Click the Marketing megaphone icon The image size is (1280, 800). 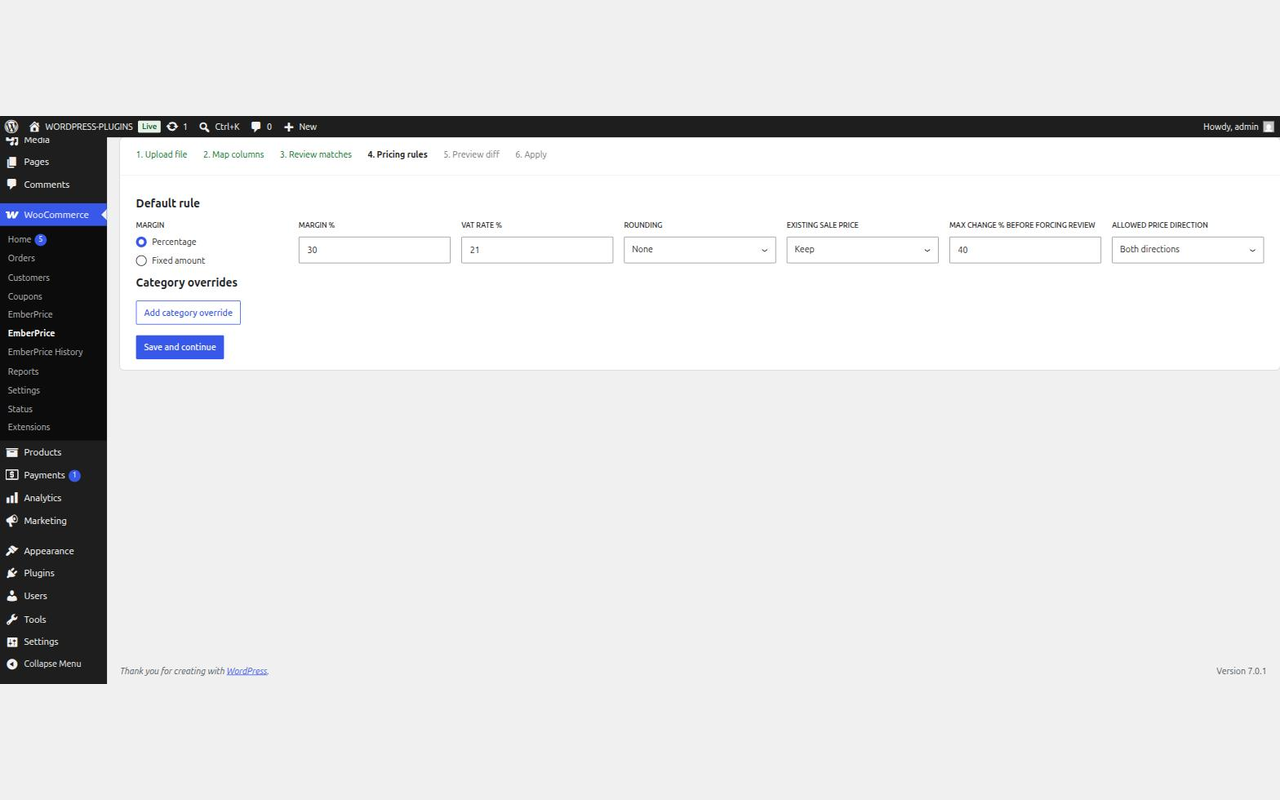coord(12,521)
